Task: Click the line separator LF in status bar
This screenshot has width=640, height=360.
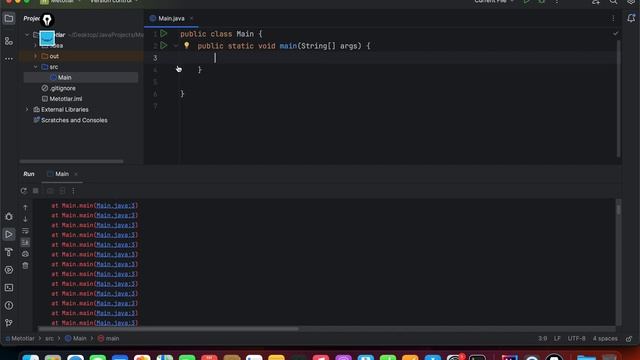Action: 557,338
